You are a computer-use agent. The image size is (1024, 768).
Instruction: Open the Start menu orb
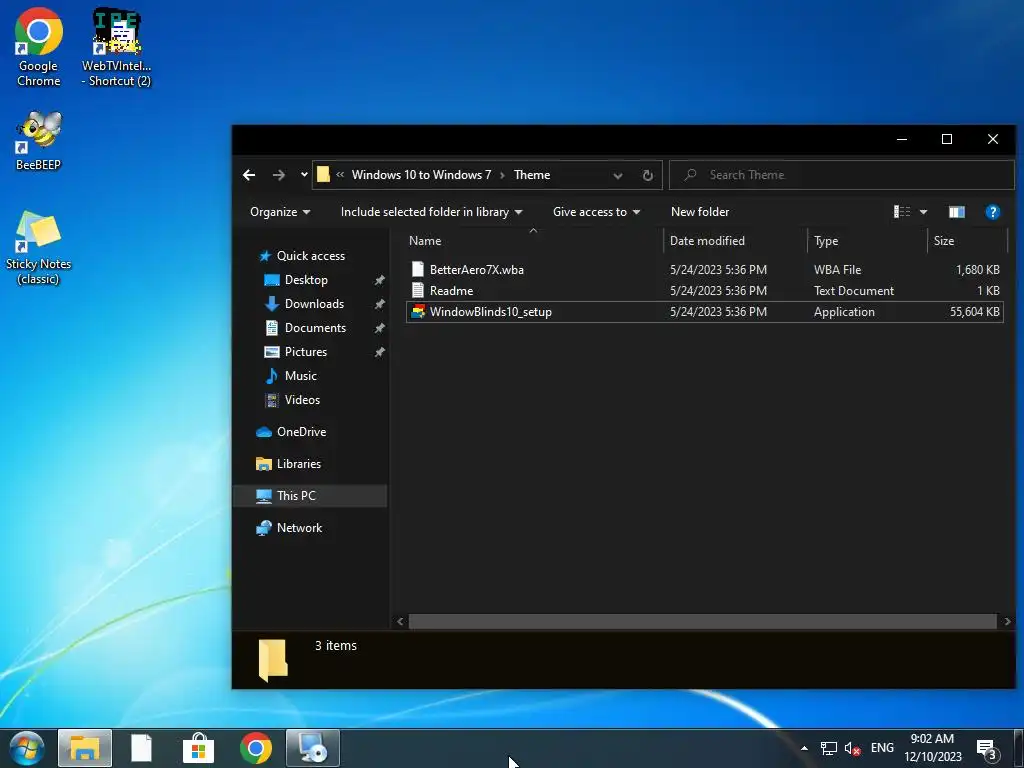(26, 748)
